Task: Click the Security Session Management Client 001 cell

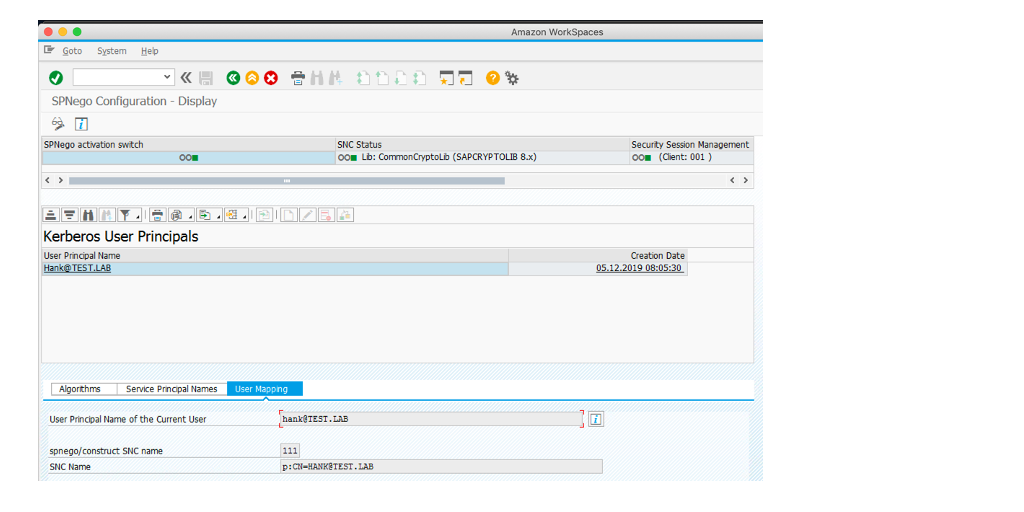Action: (691, 157)
